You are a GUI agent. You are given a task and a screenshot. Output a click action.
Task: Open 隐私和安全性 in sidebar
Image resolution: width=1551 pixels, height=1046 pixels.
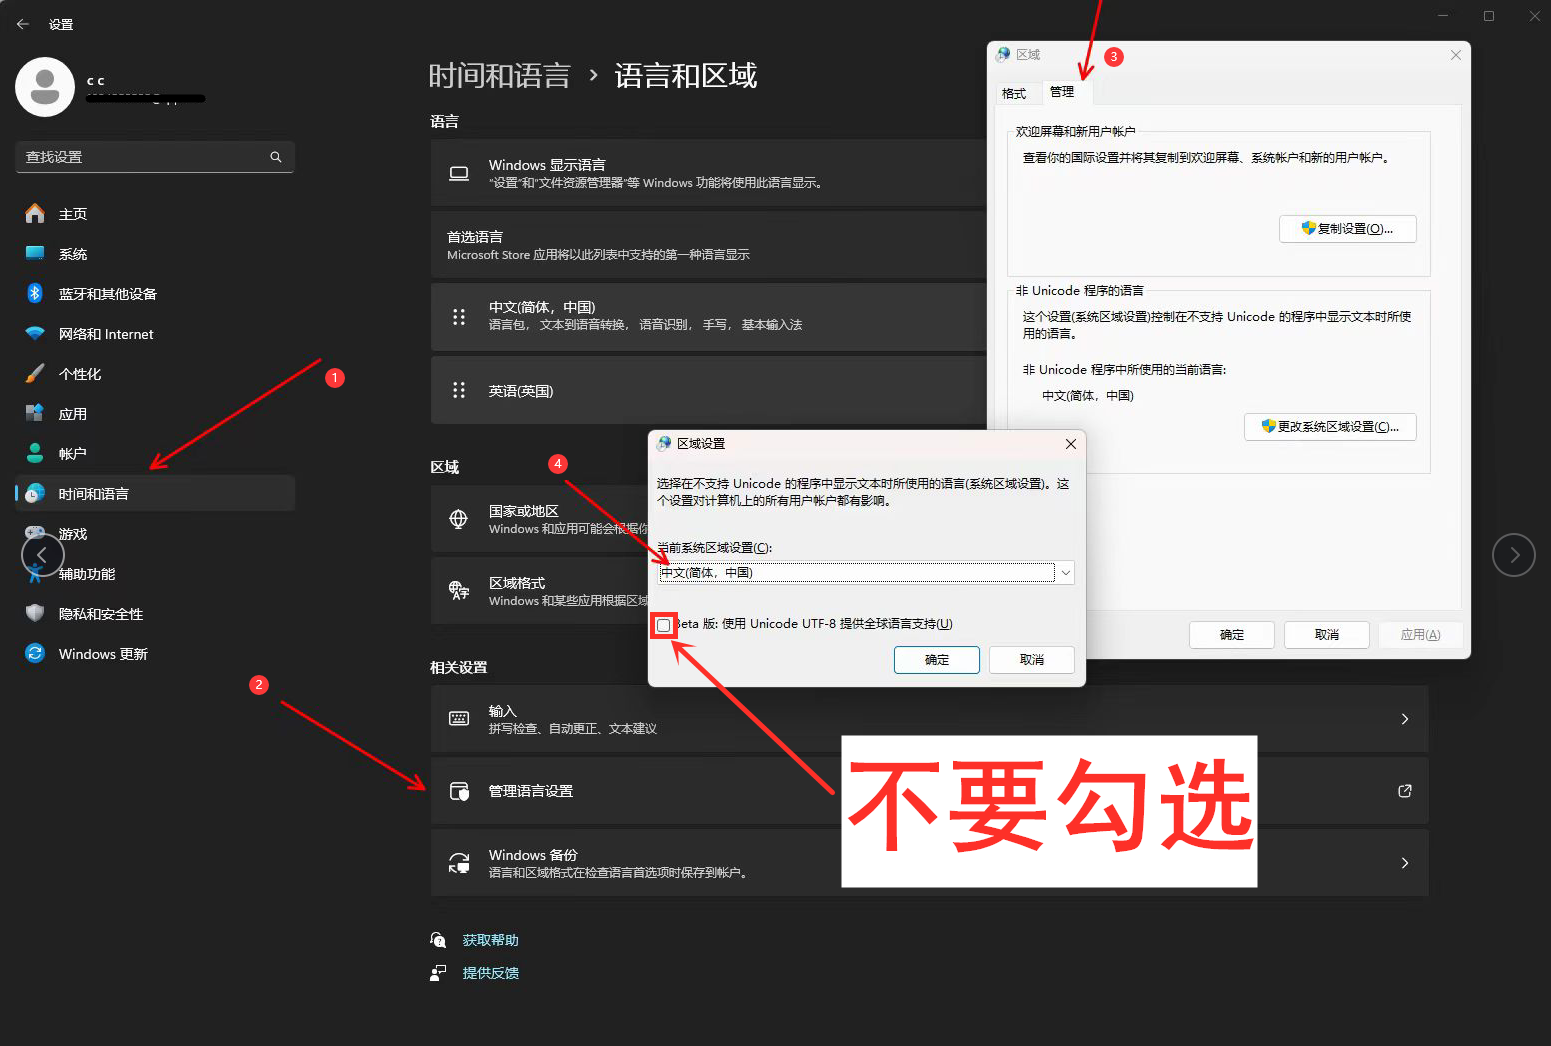coord(155,614)
